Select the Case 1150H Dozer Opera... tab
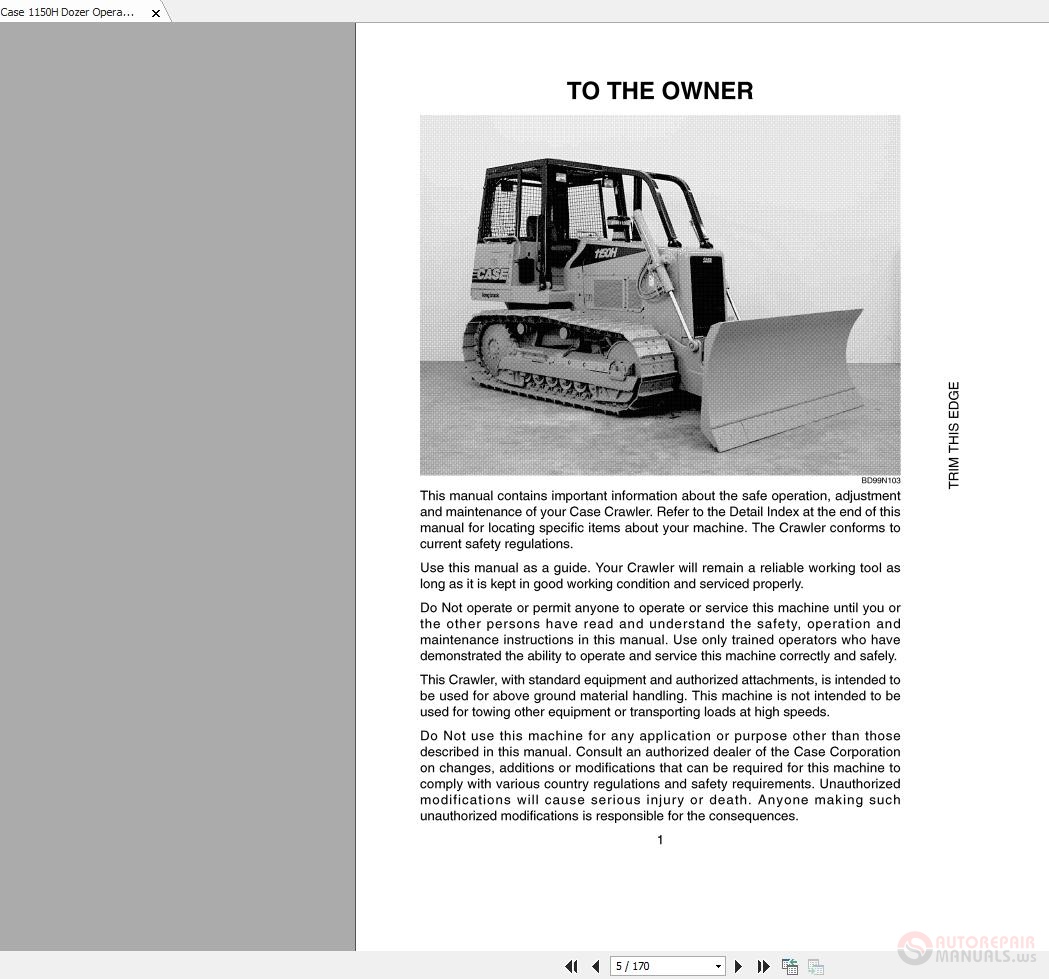This screenshot has height=979, width=1049. pyautogui.click(x=68, y=12)
